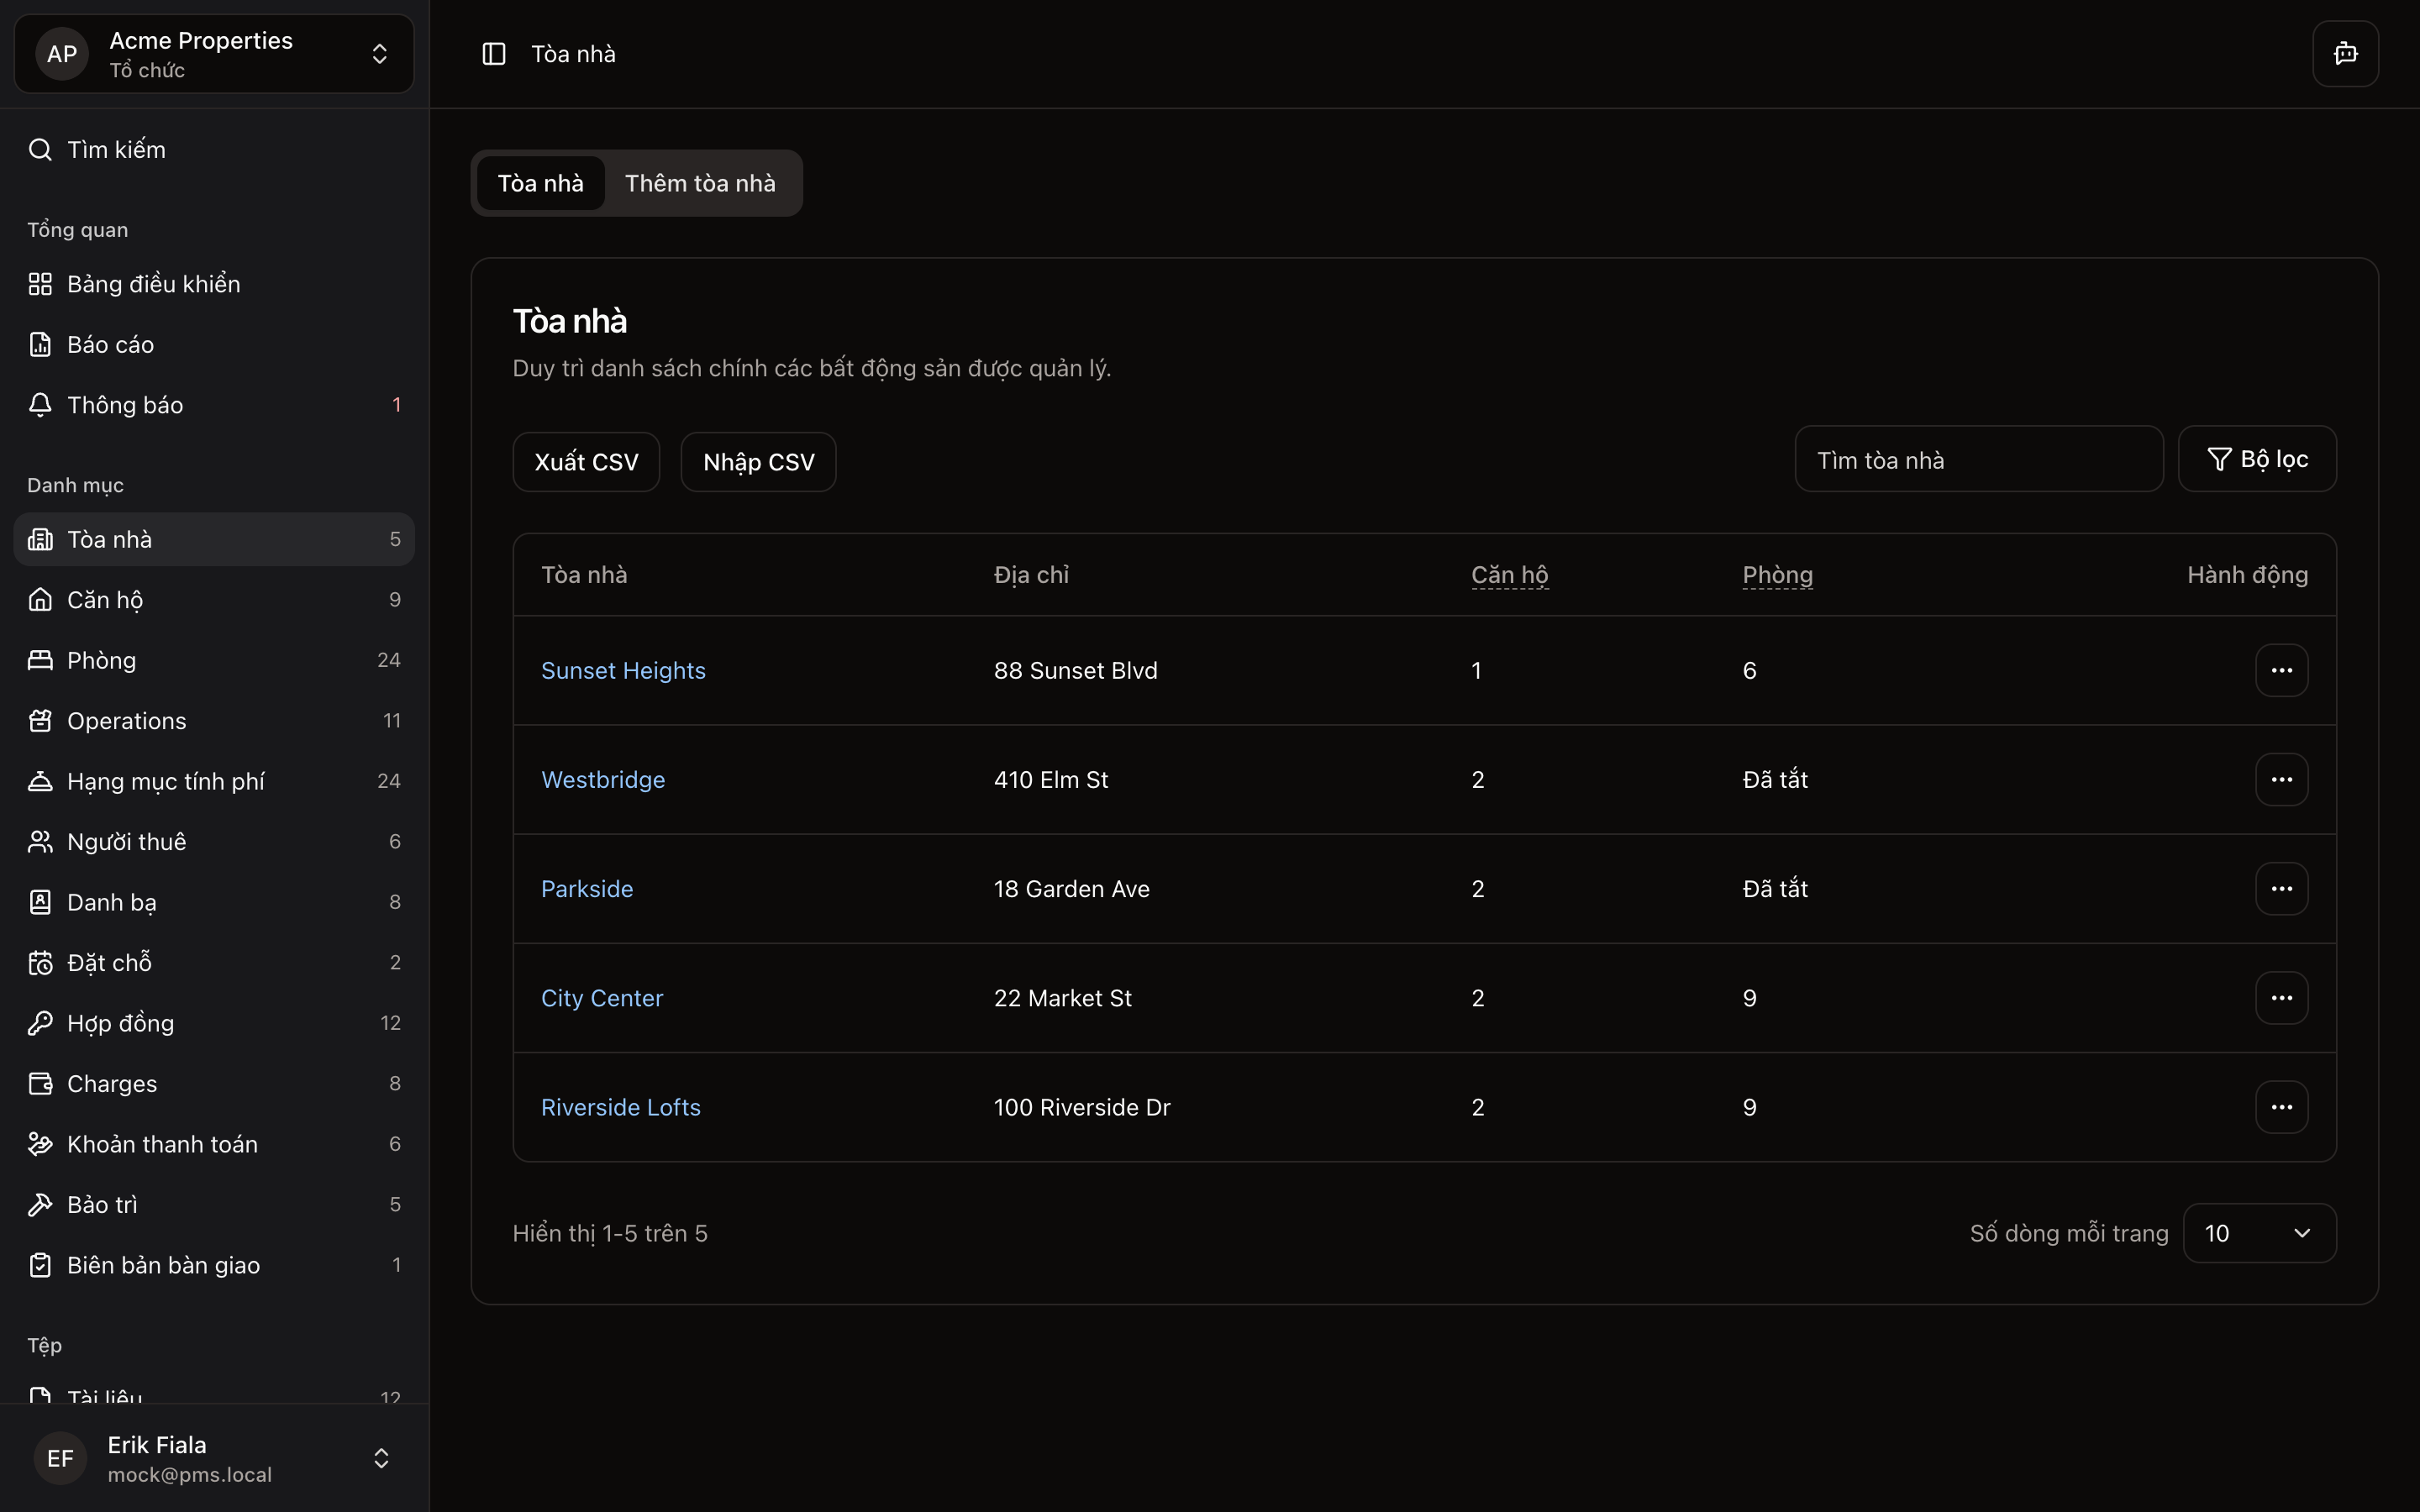This screenshot has height=1512, width=2420.
Task: Open rows-per-page dropdown showing 10
Action: pyautogui.click(x=2258, y=1233)
